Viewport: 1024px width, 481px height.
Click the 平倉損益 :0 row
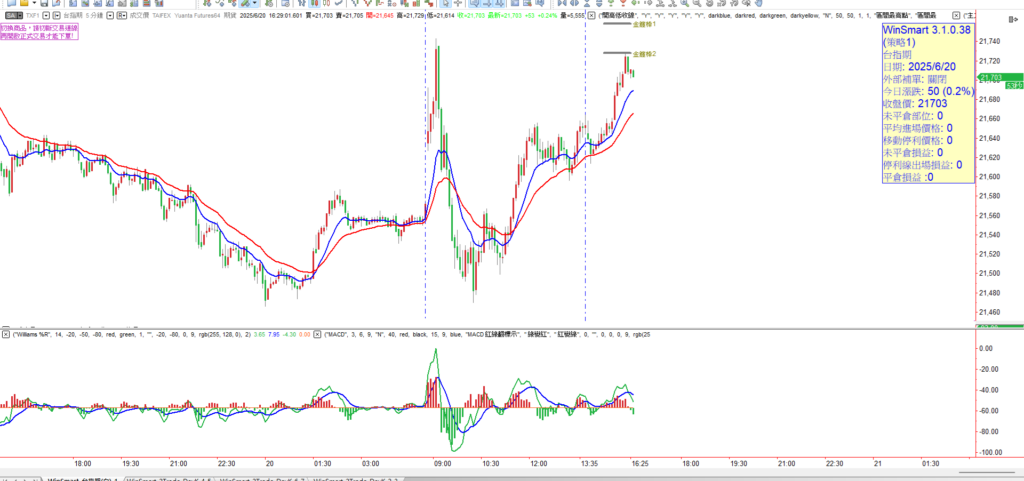908,177
